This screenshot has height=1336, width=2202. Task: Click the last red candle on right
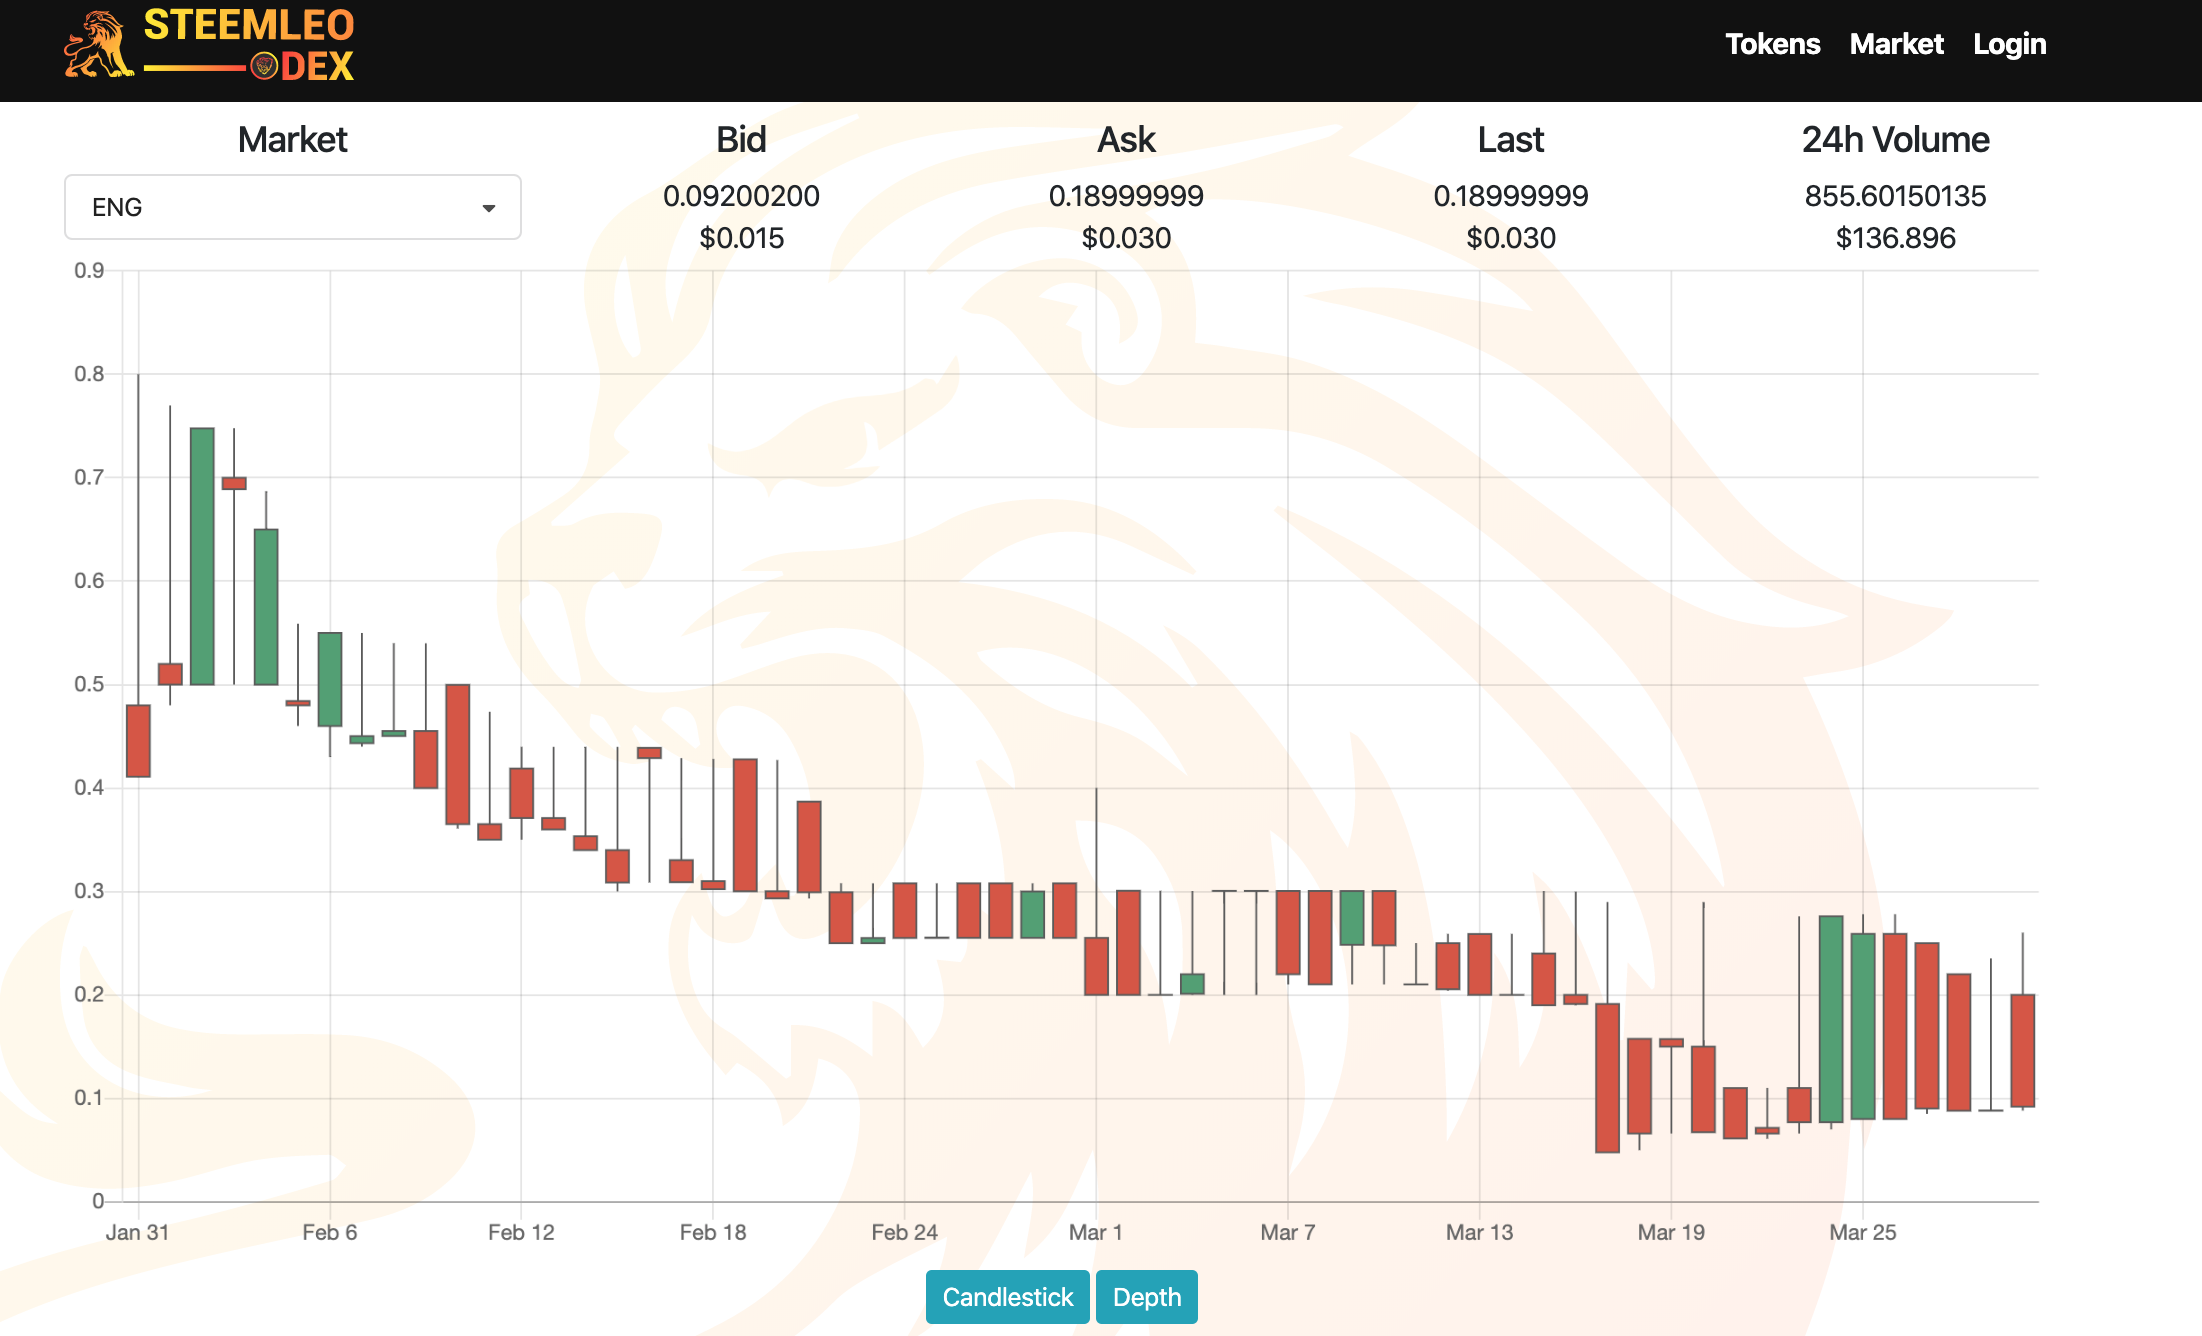coord(2022,1050)
